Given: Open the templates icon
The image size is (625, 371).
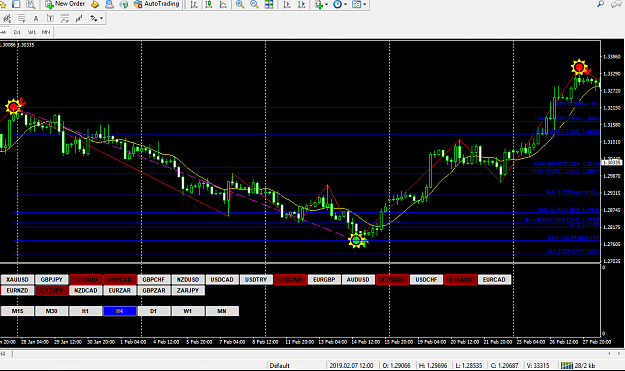Looking at the screenshot, I should (x=356, y=4).
